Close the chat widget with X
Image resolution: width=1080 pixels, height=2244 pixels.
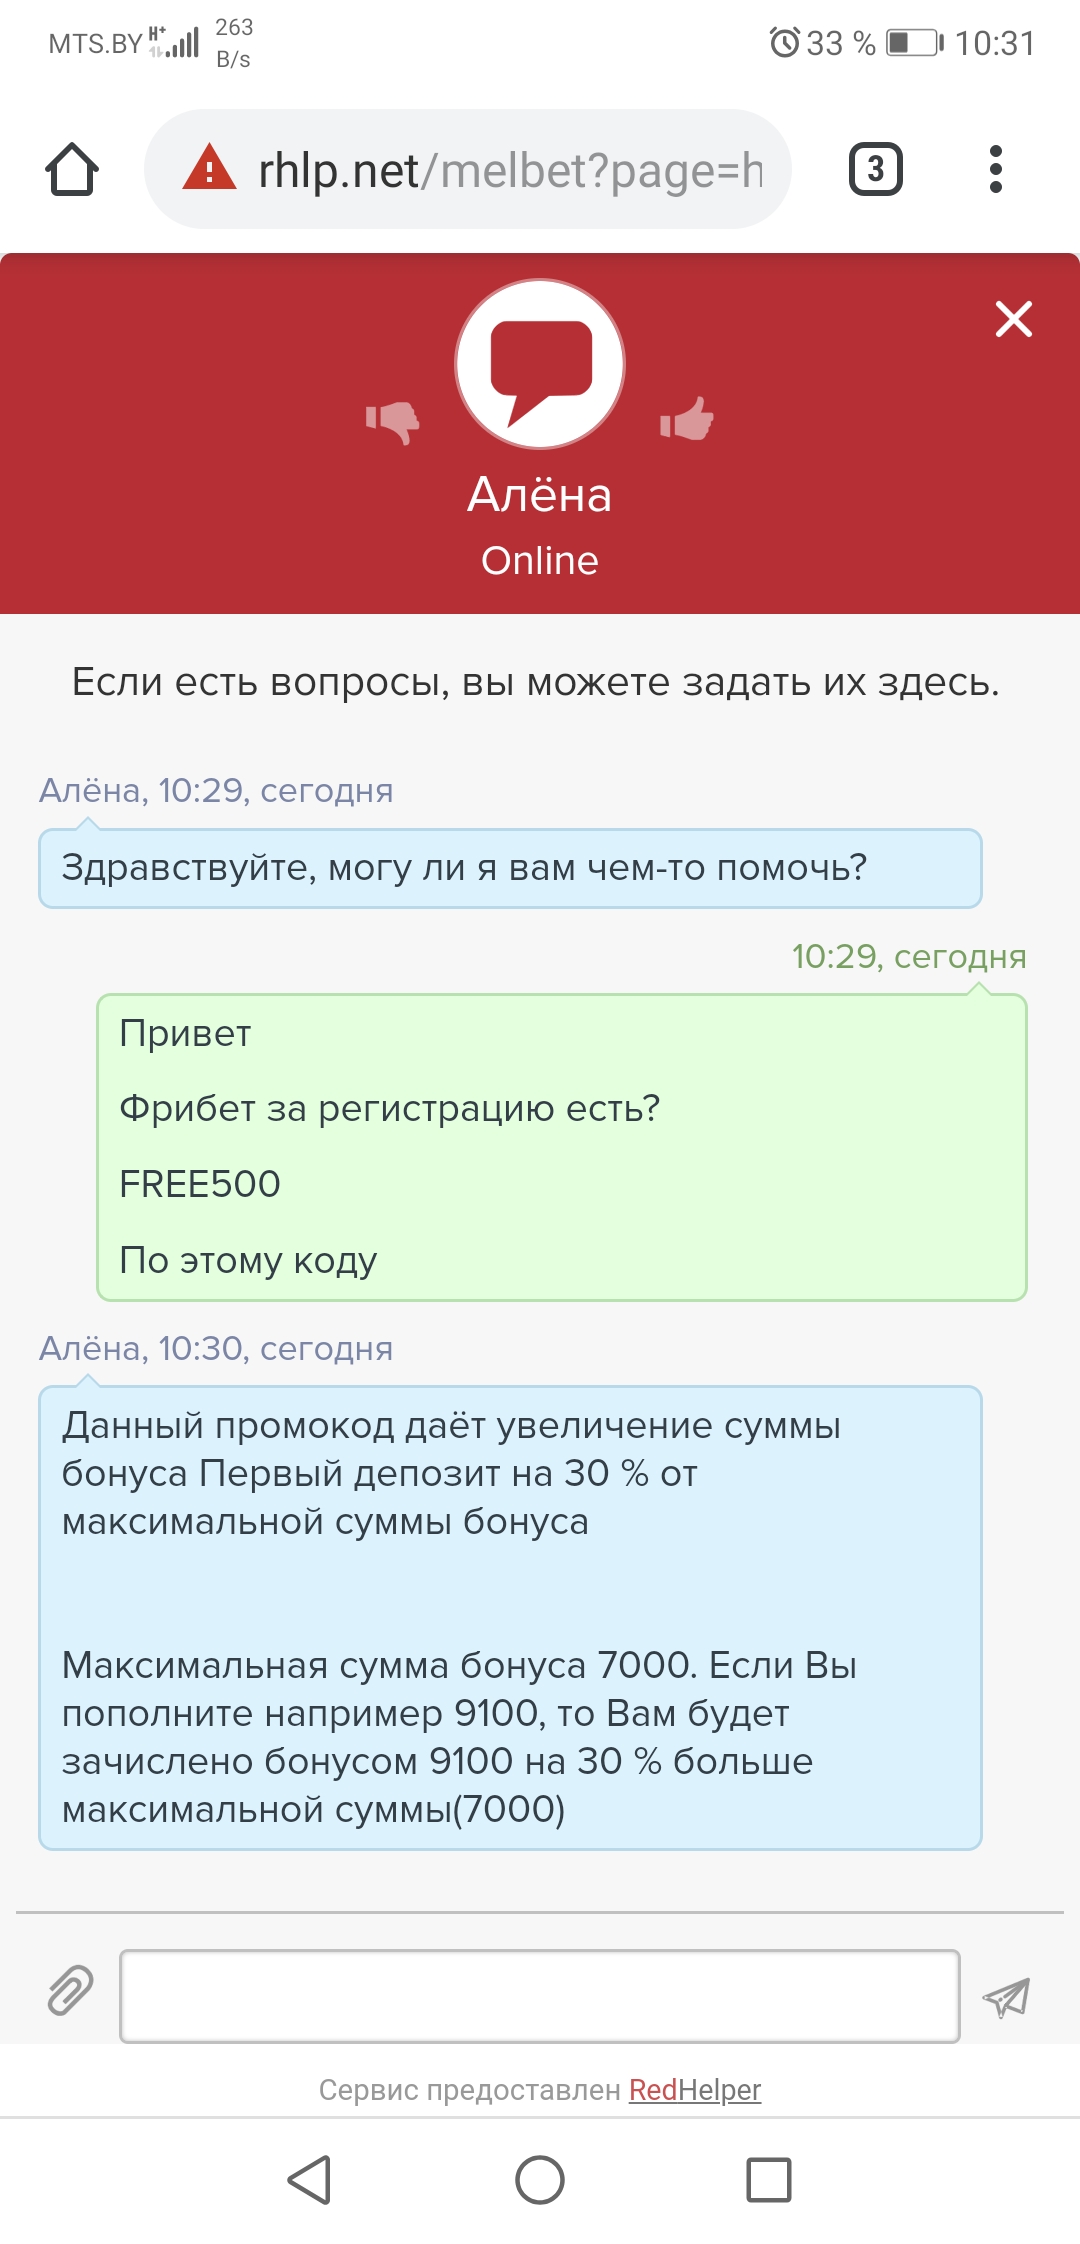click(1013, 319)
